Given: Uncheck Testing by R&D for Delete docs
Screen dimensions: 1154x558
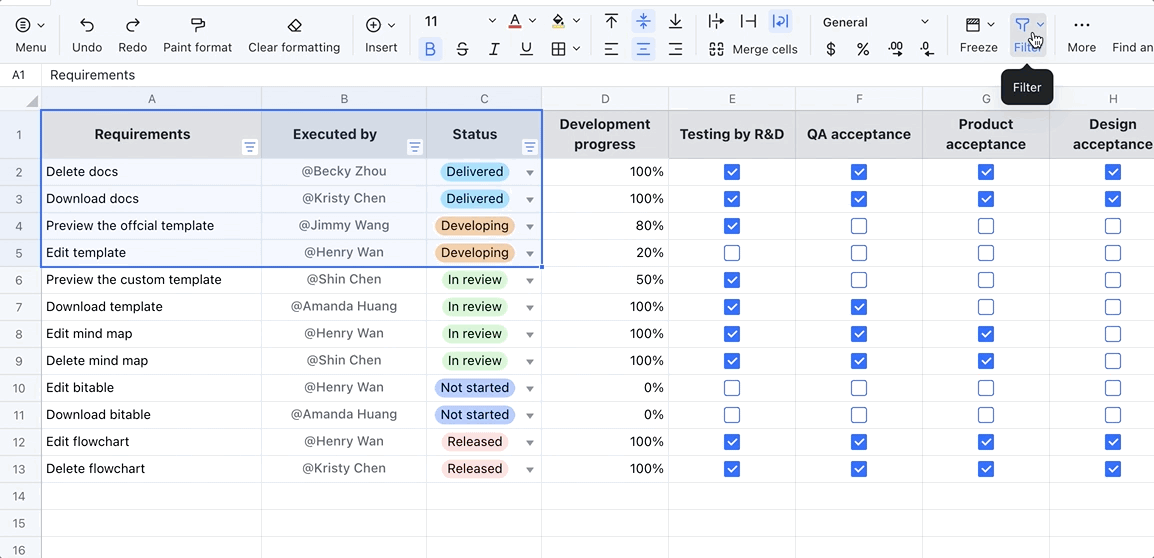Looking at the screenshot, I should click(732, 172).
